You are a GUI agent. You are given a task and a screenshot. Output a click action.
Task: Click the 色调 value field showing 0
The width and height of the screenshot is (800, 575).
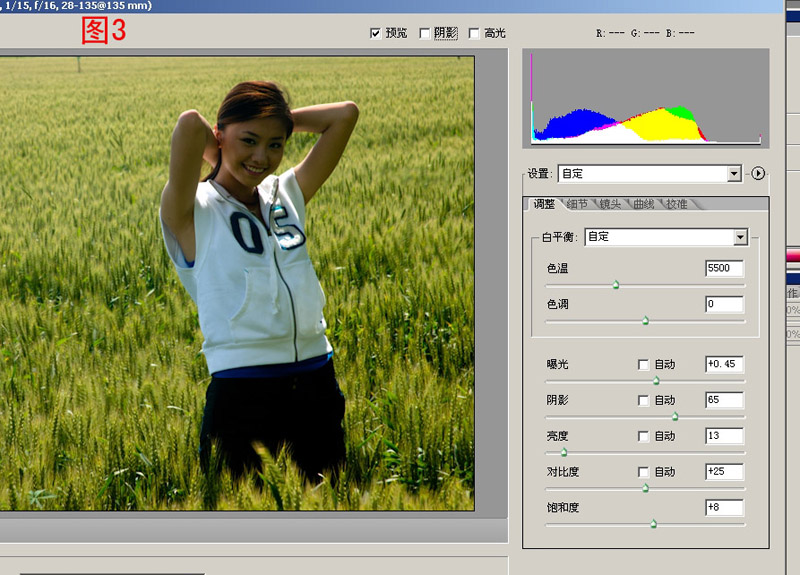(x=724, y=304)
